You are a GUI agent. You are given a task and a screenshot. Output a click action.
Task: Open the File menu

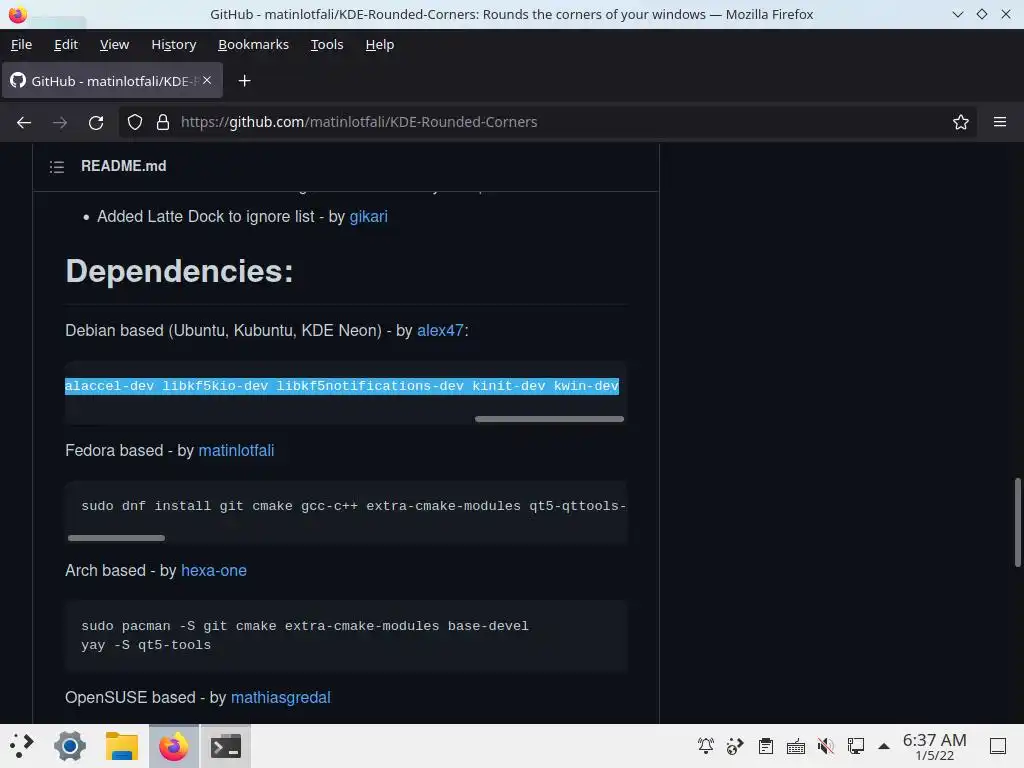click(22, 44)
